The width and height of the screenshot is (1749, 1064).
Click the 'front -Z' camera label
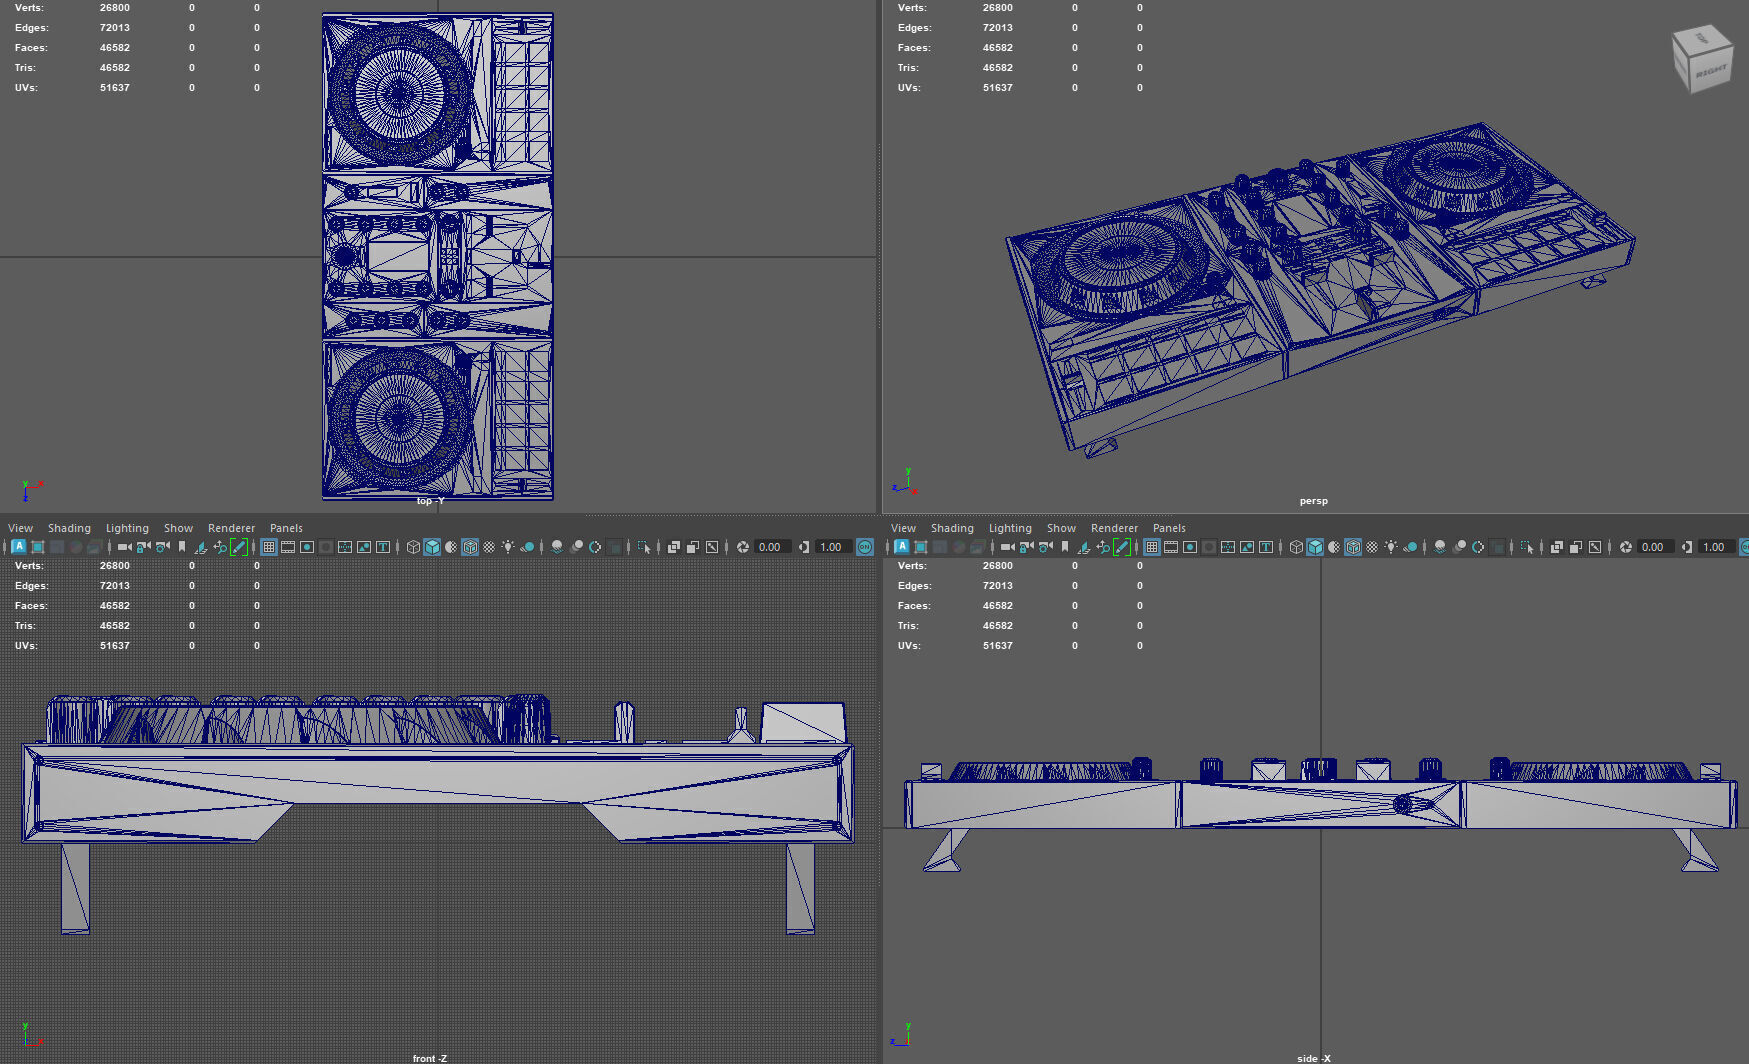tap(430, 1058)
